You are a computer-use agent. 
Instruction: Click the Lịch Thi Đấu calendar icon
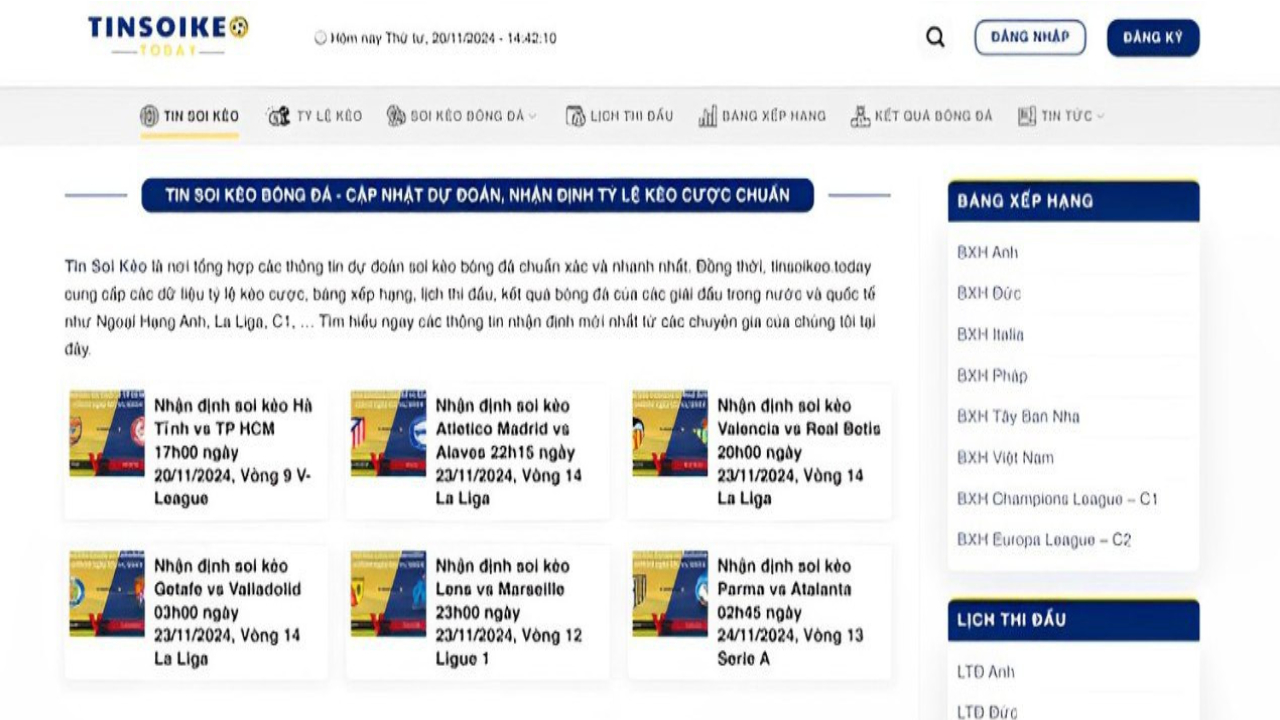575,116
